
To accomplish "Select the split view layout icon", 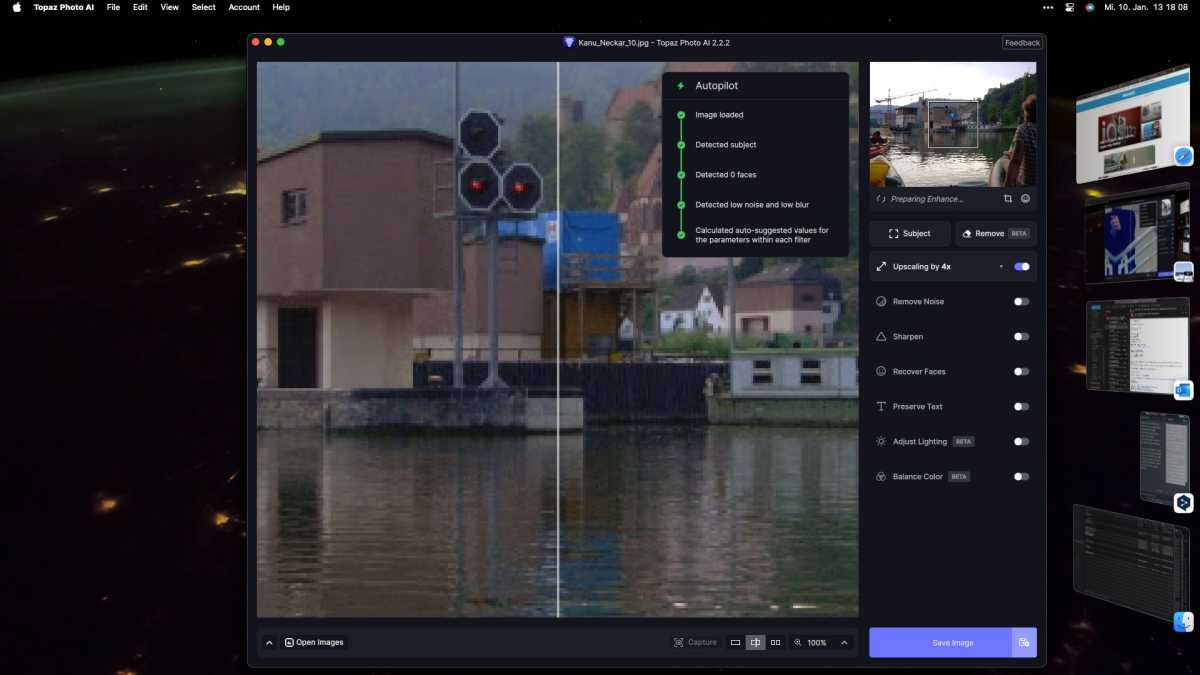I will (x=755, y=642).
